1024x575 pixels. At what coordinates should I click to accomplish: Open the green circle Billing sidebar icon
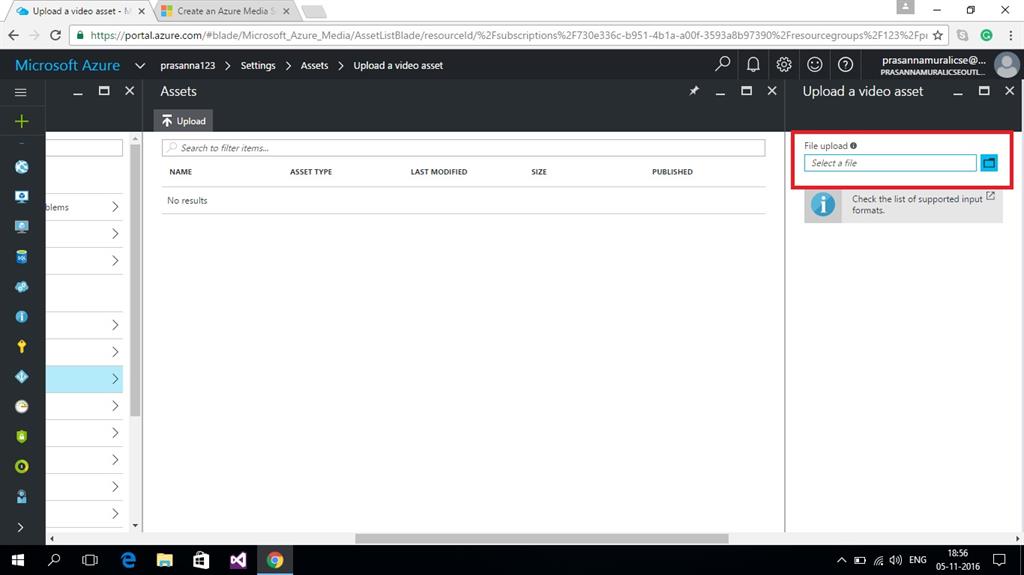[x=22, y=467]
